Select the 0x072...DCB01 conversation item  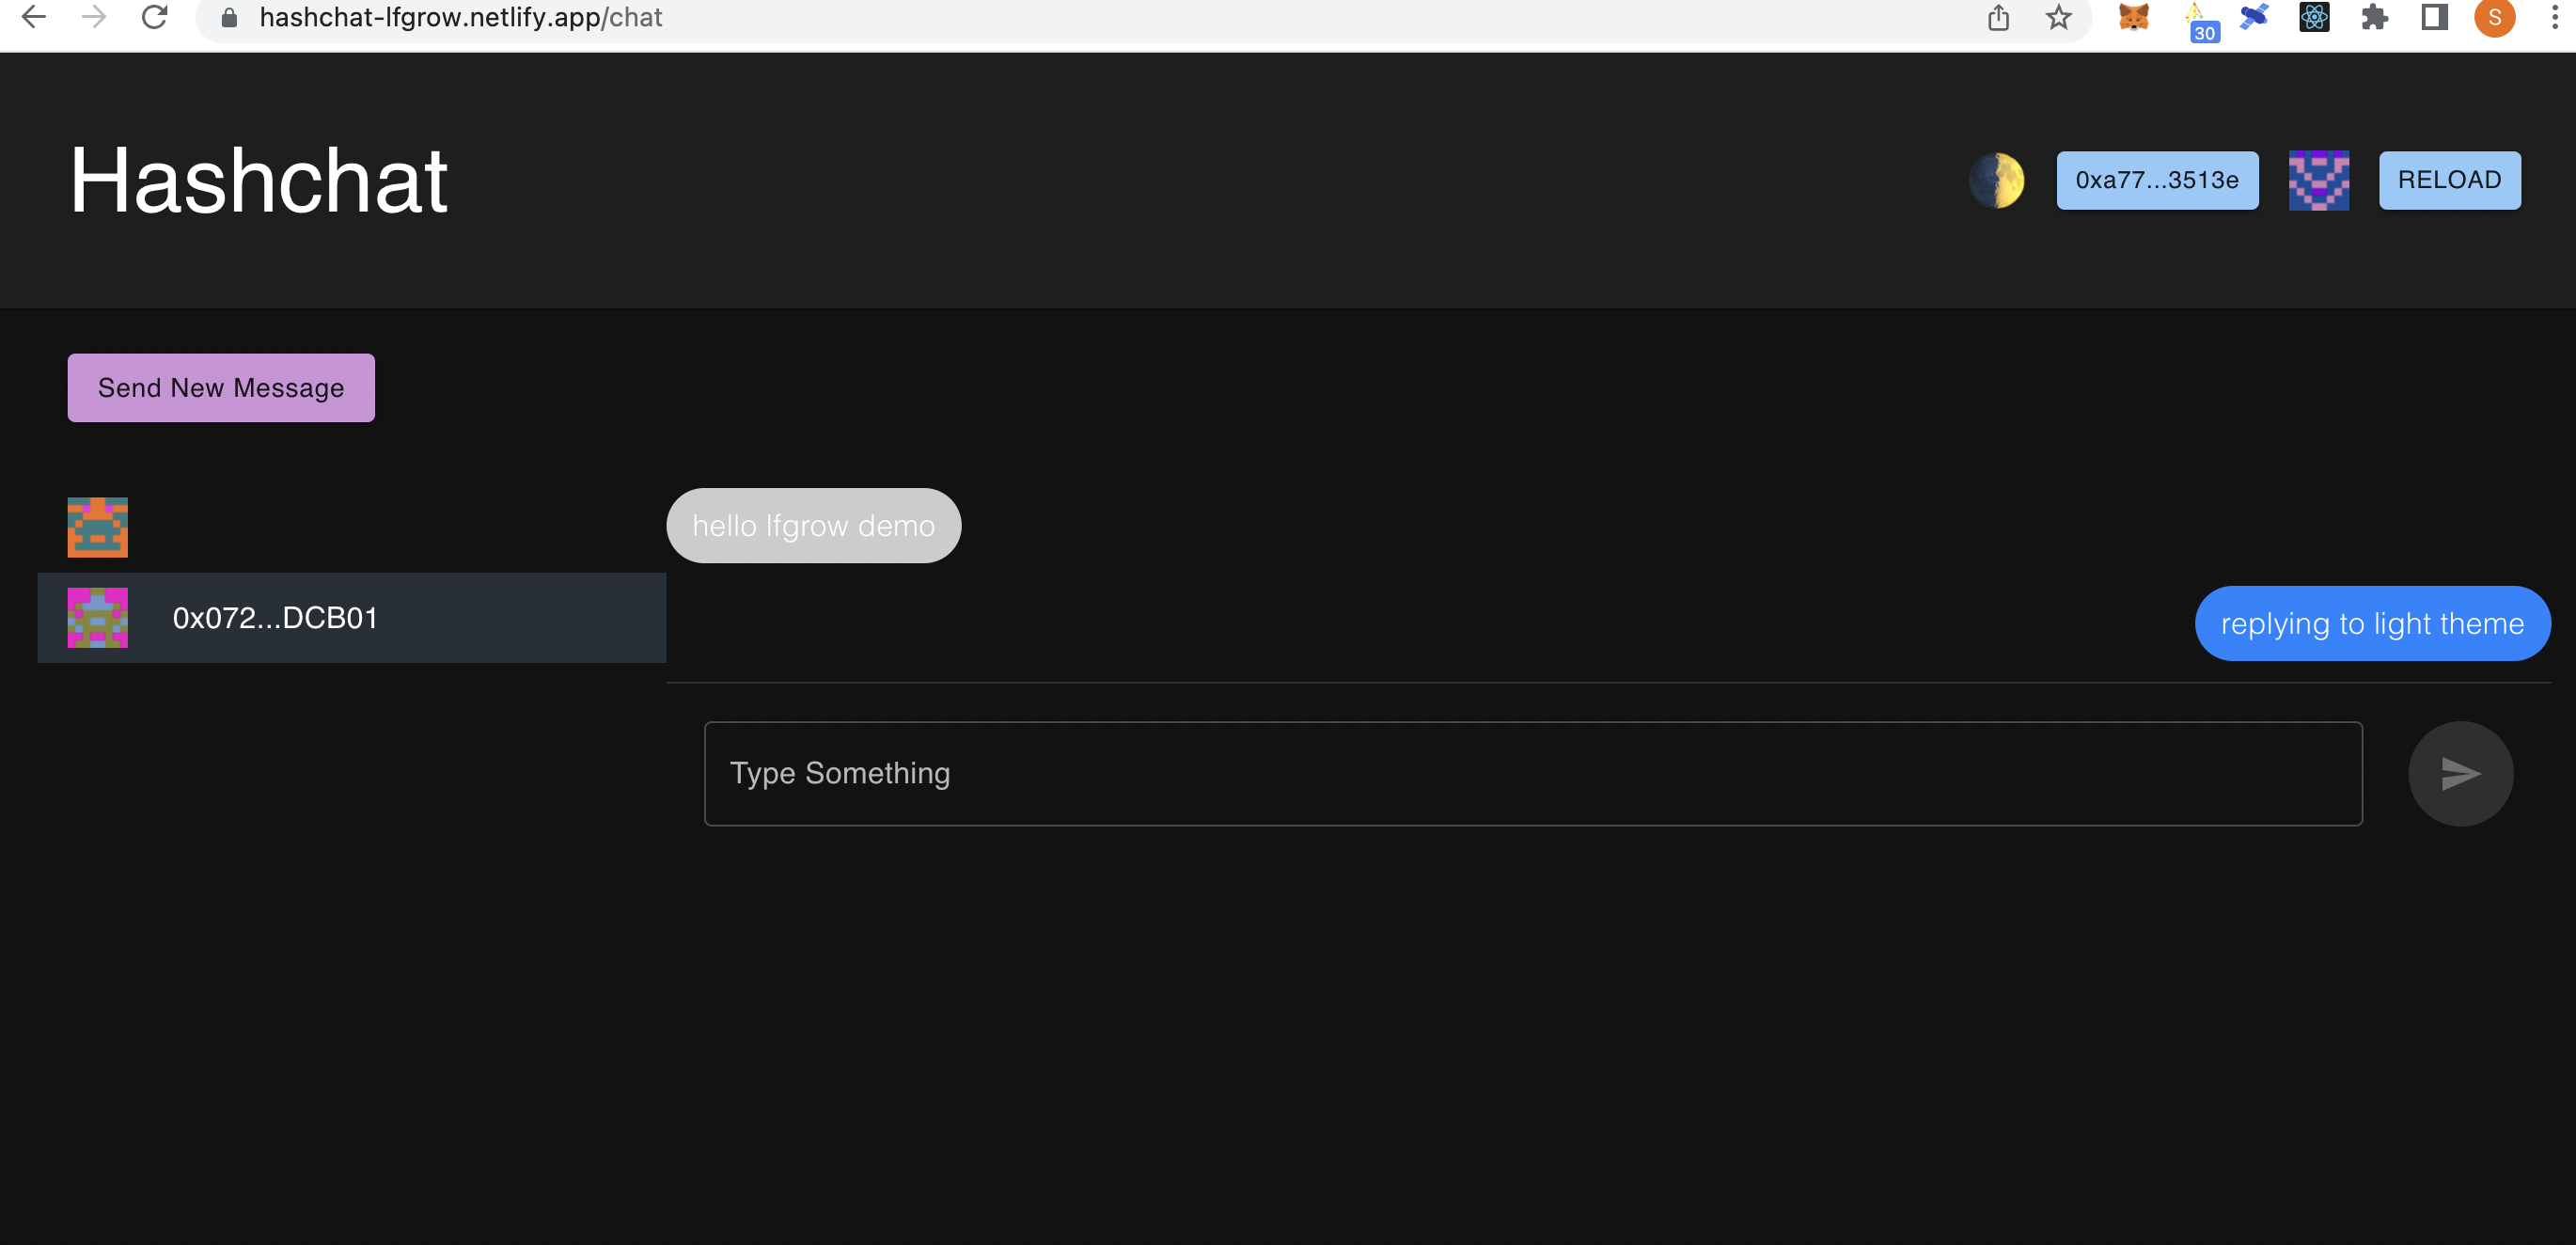coord(352,618)
